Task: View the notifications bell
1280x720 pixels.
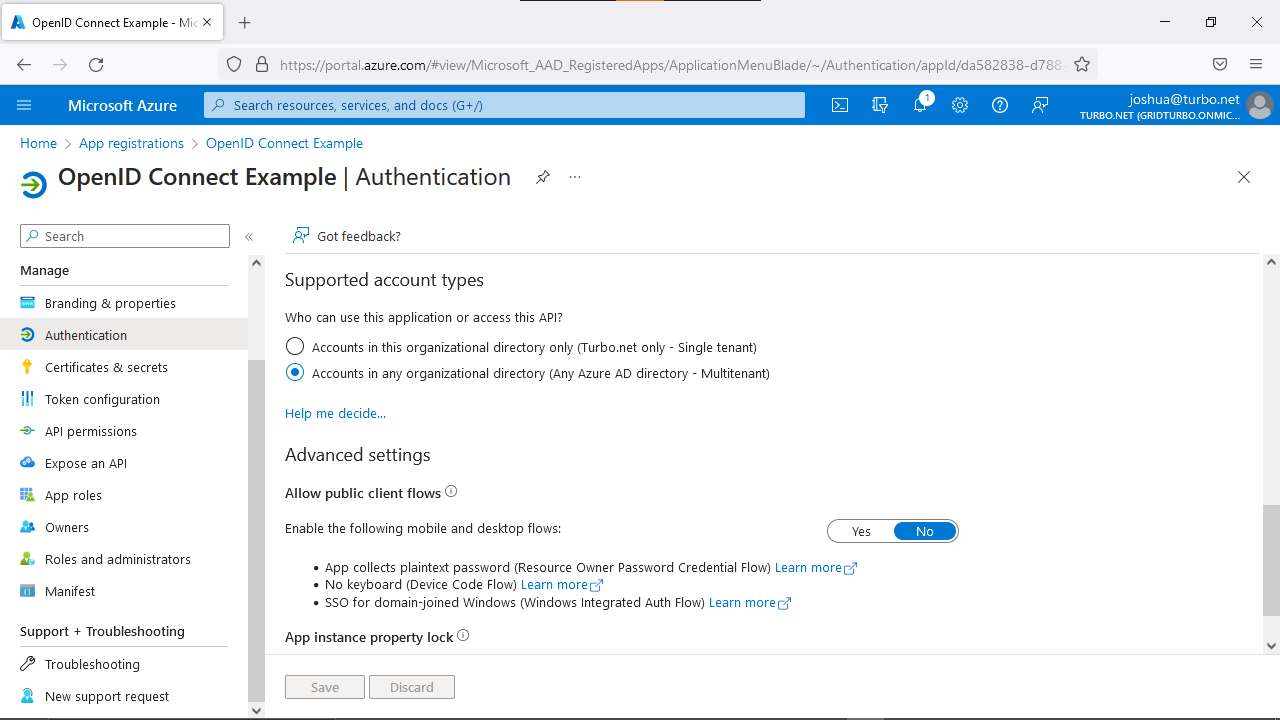Action: (920, 104)
